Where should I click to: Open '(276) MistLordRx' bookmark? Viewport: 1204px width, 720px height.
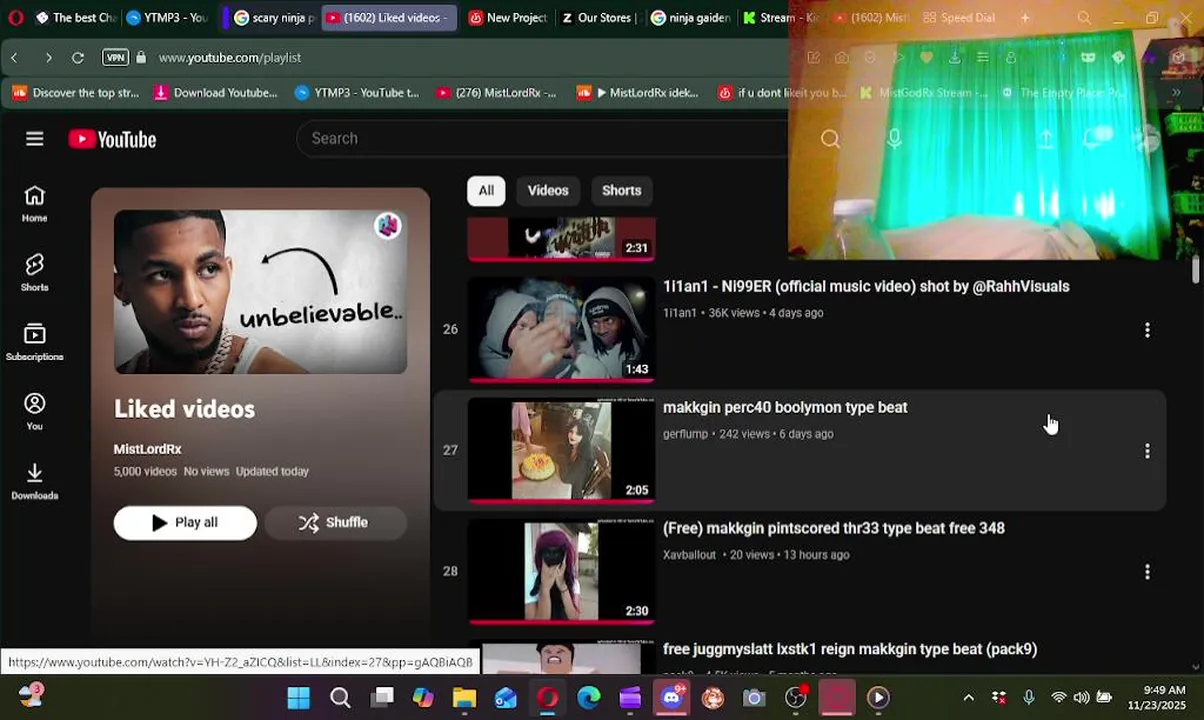click(496, 93)
